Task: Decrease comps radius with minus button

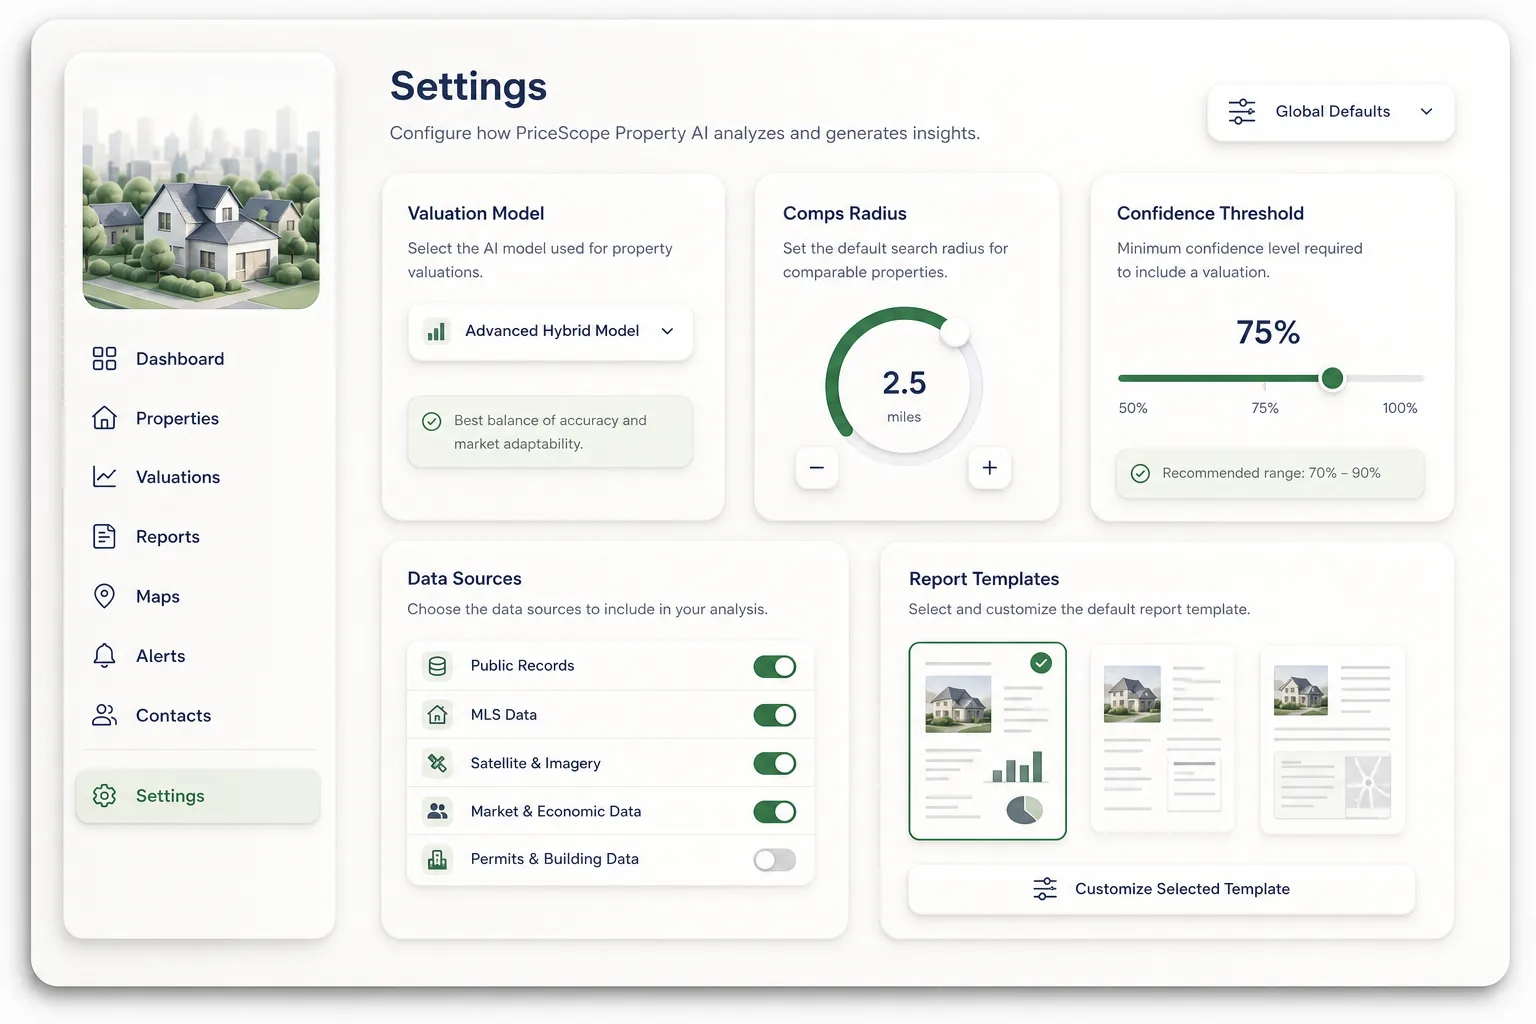Action: point(817,468)
